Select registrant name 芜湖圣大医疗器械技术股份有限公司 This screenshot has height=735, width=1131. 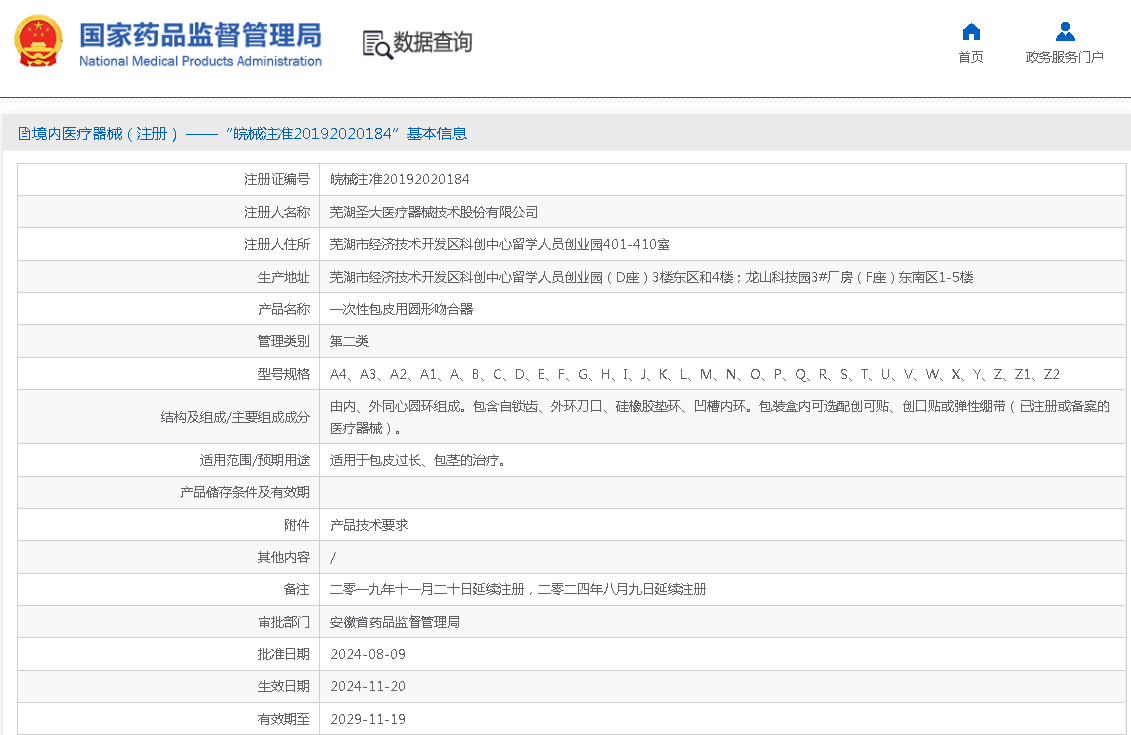tap(434, 212)
